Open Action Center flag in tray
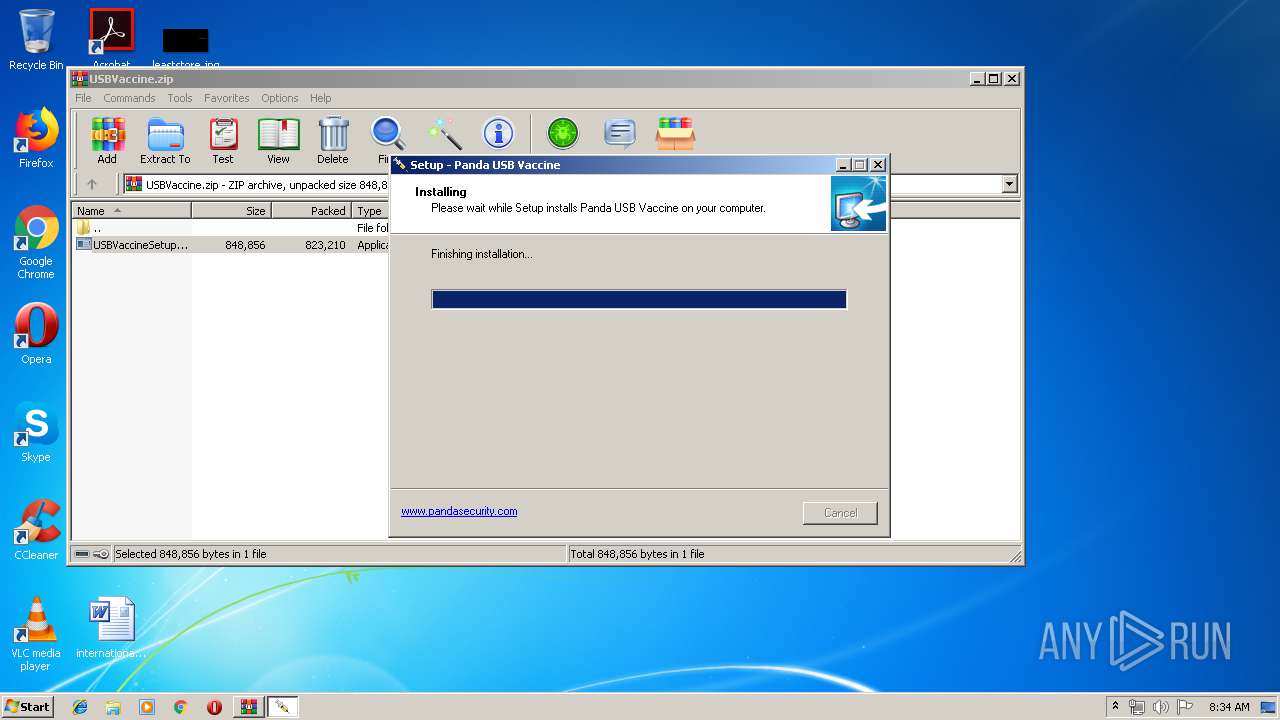The width and height of the screenshot is (1280, 720). [x=1184, y=707]
